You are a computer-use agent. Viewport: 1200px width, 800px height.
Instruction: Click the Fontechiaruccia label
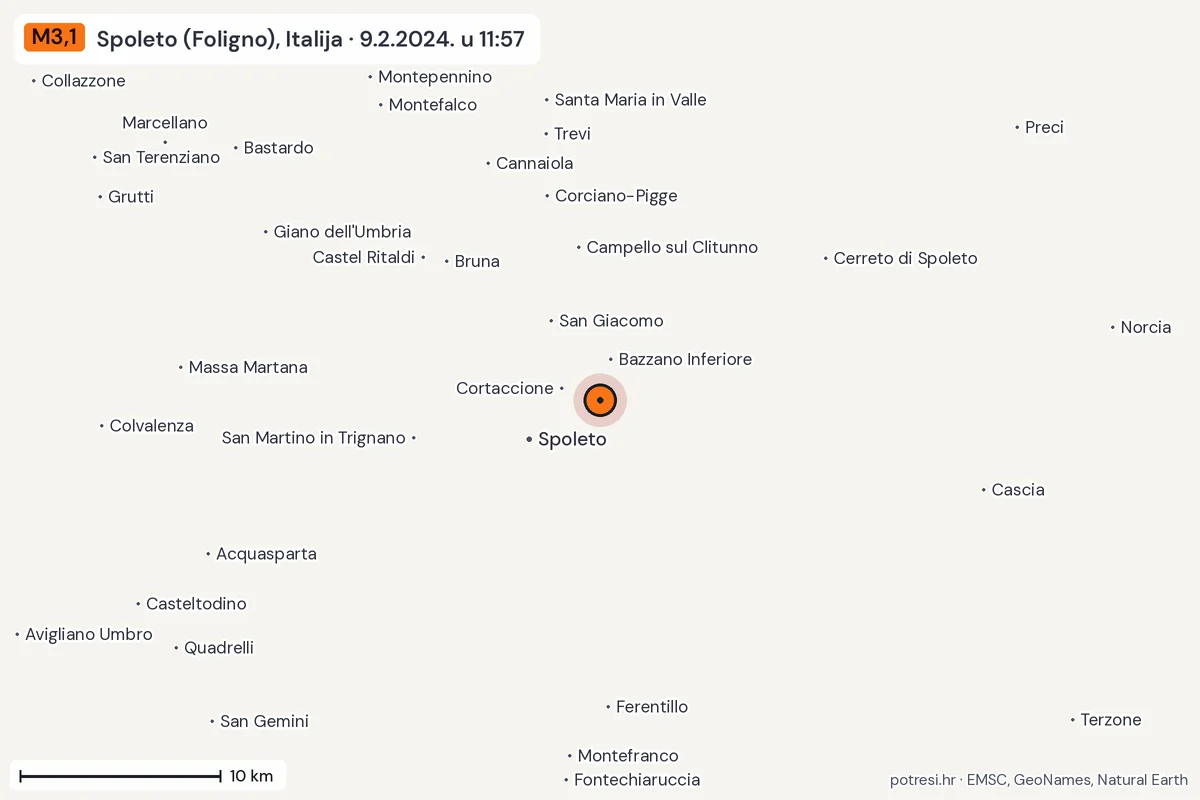click(x=637, y=780)
